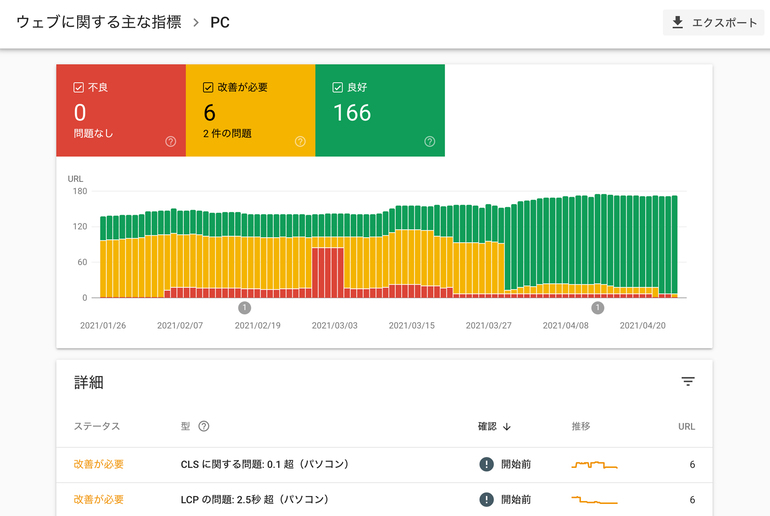Viewport: 770px width, 516px height.
Task: Click the 開始前 label in the LCP row
Action: pos(516,500)
